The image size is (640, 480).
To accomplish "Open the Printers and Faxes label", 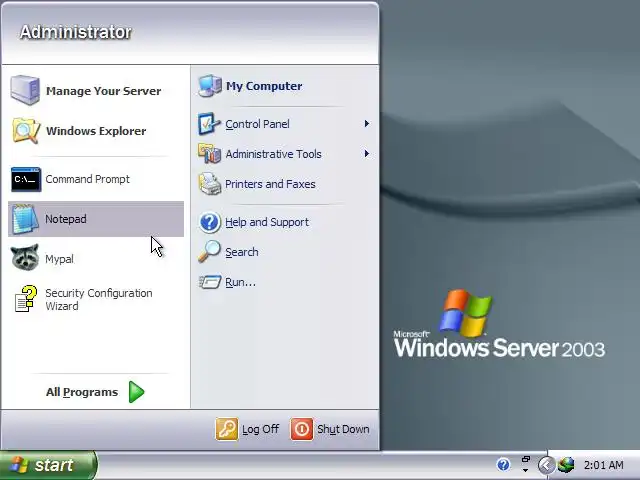I will 270,184.
